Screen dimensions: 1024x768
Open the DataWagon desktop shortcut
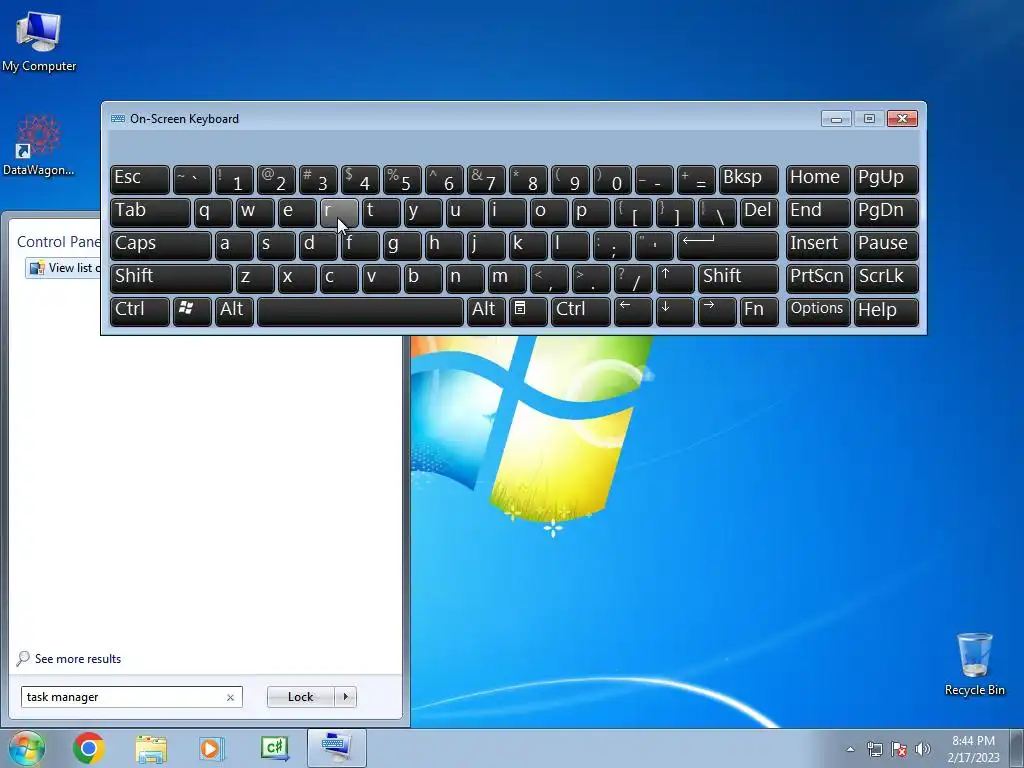39,145
